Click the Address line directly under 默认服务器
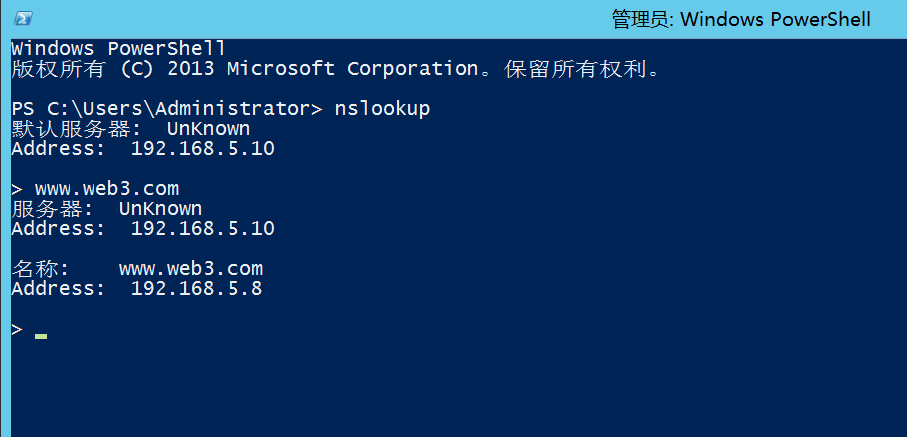 pos(142,149)
